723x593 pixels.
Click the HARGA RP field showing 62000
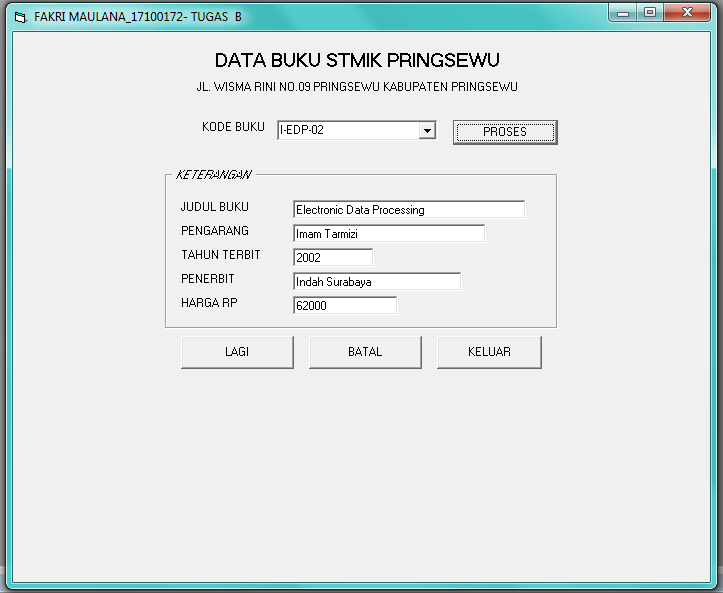click(x=345, y=305)
